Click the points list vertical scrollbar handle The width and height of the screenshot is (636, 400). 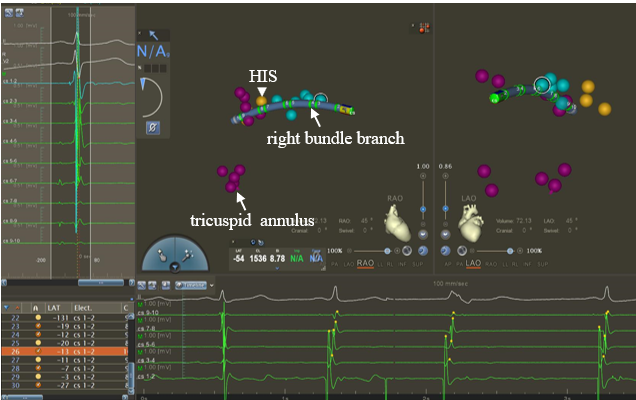[131, 376]
